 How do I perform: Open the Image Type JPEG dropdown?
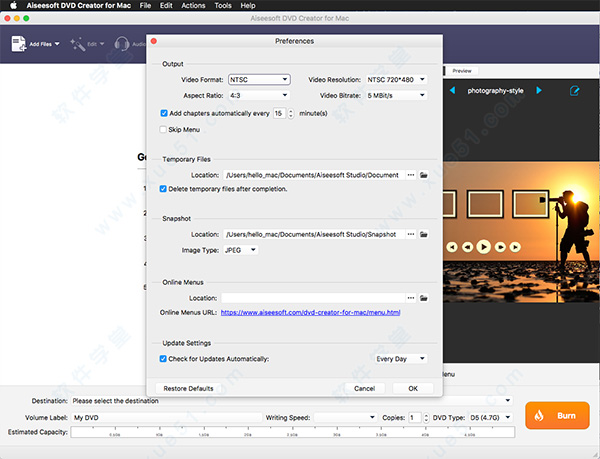tap(241, 250)
